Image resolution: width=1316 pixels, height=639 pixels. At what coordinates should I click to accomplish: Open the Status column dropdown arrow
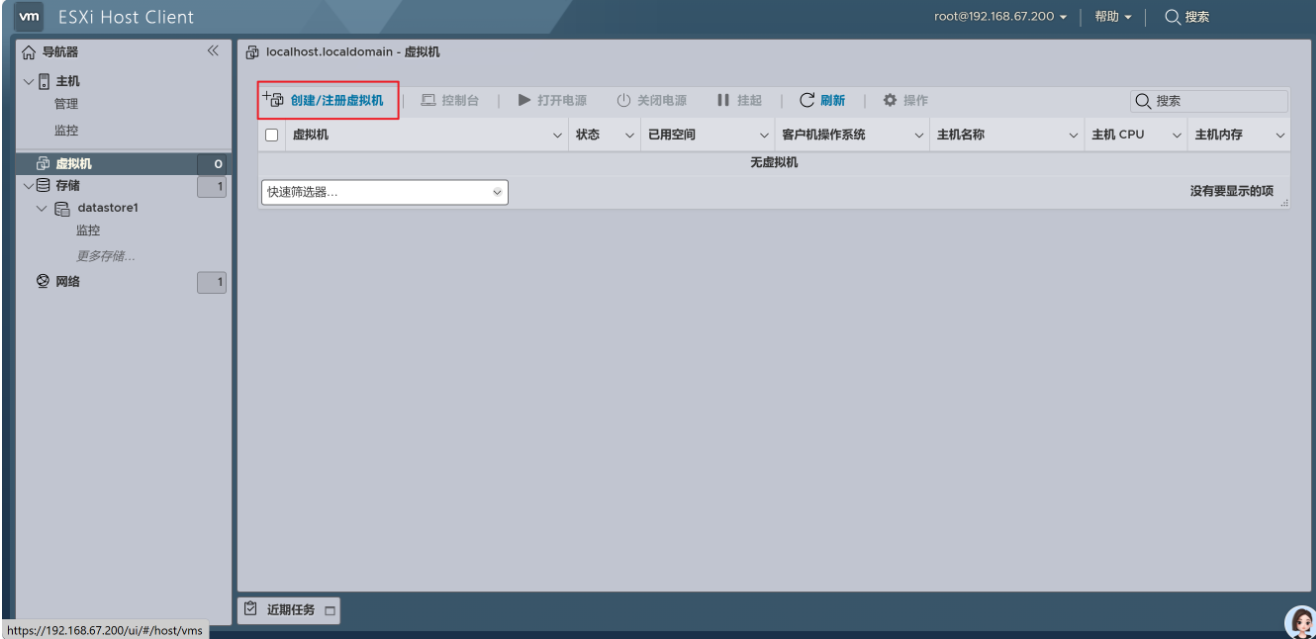[x=630, y=135]
